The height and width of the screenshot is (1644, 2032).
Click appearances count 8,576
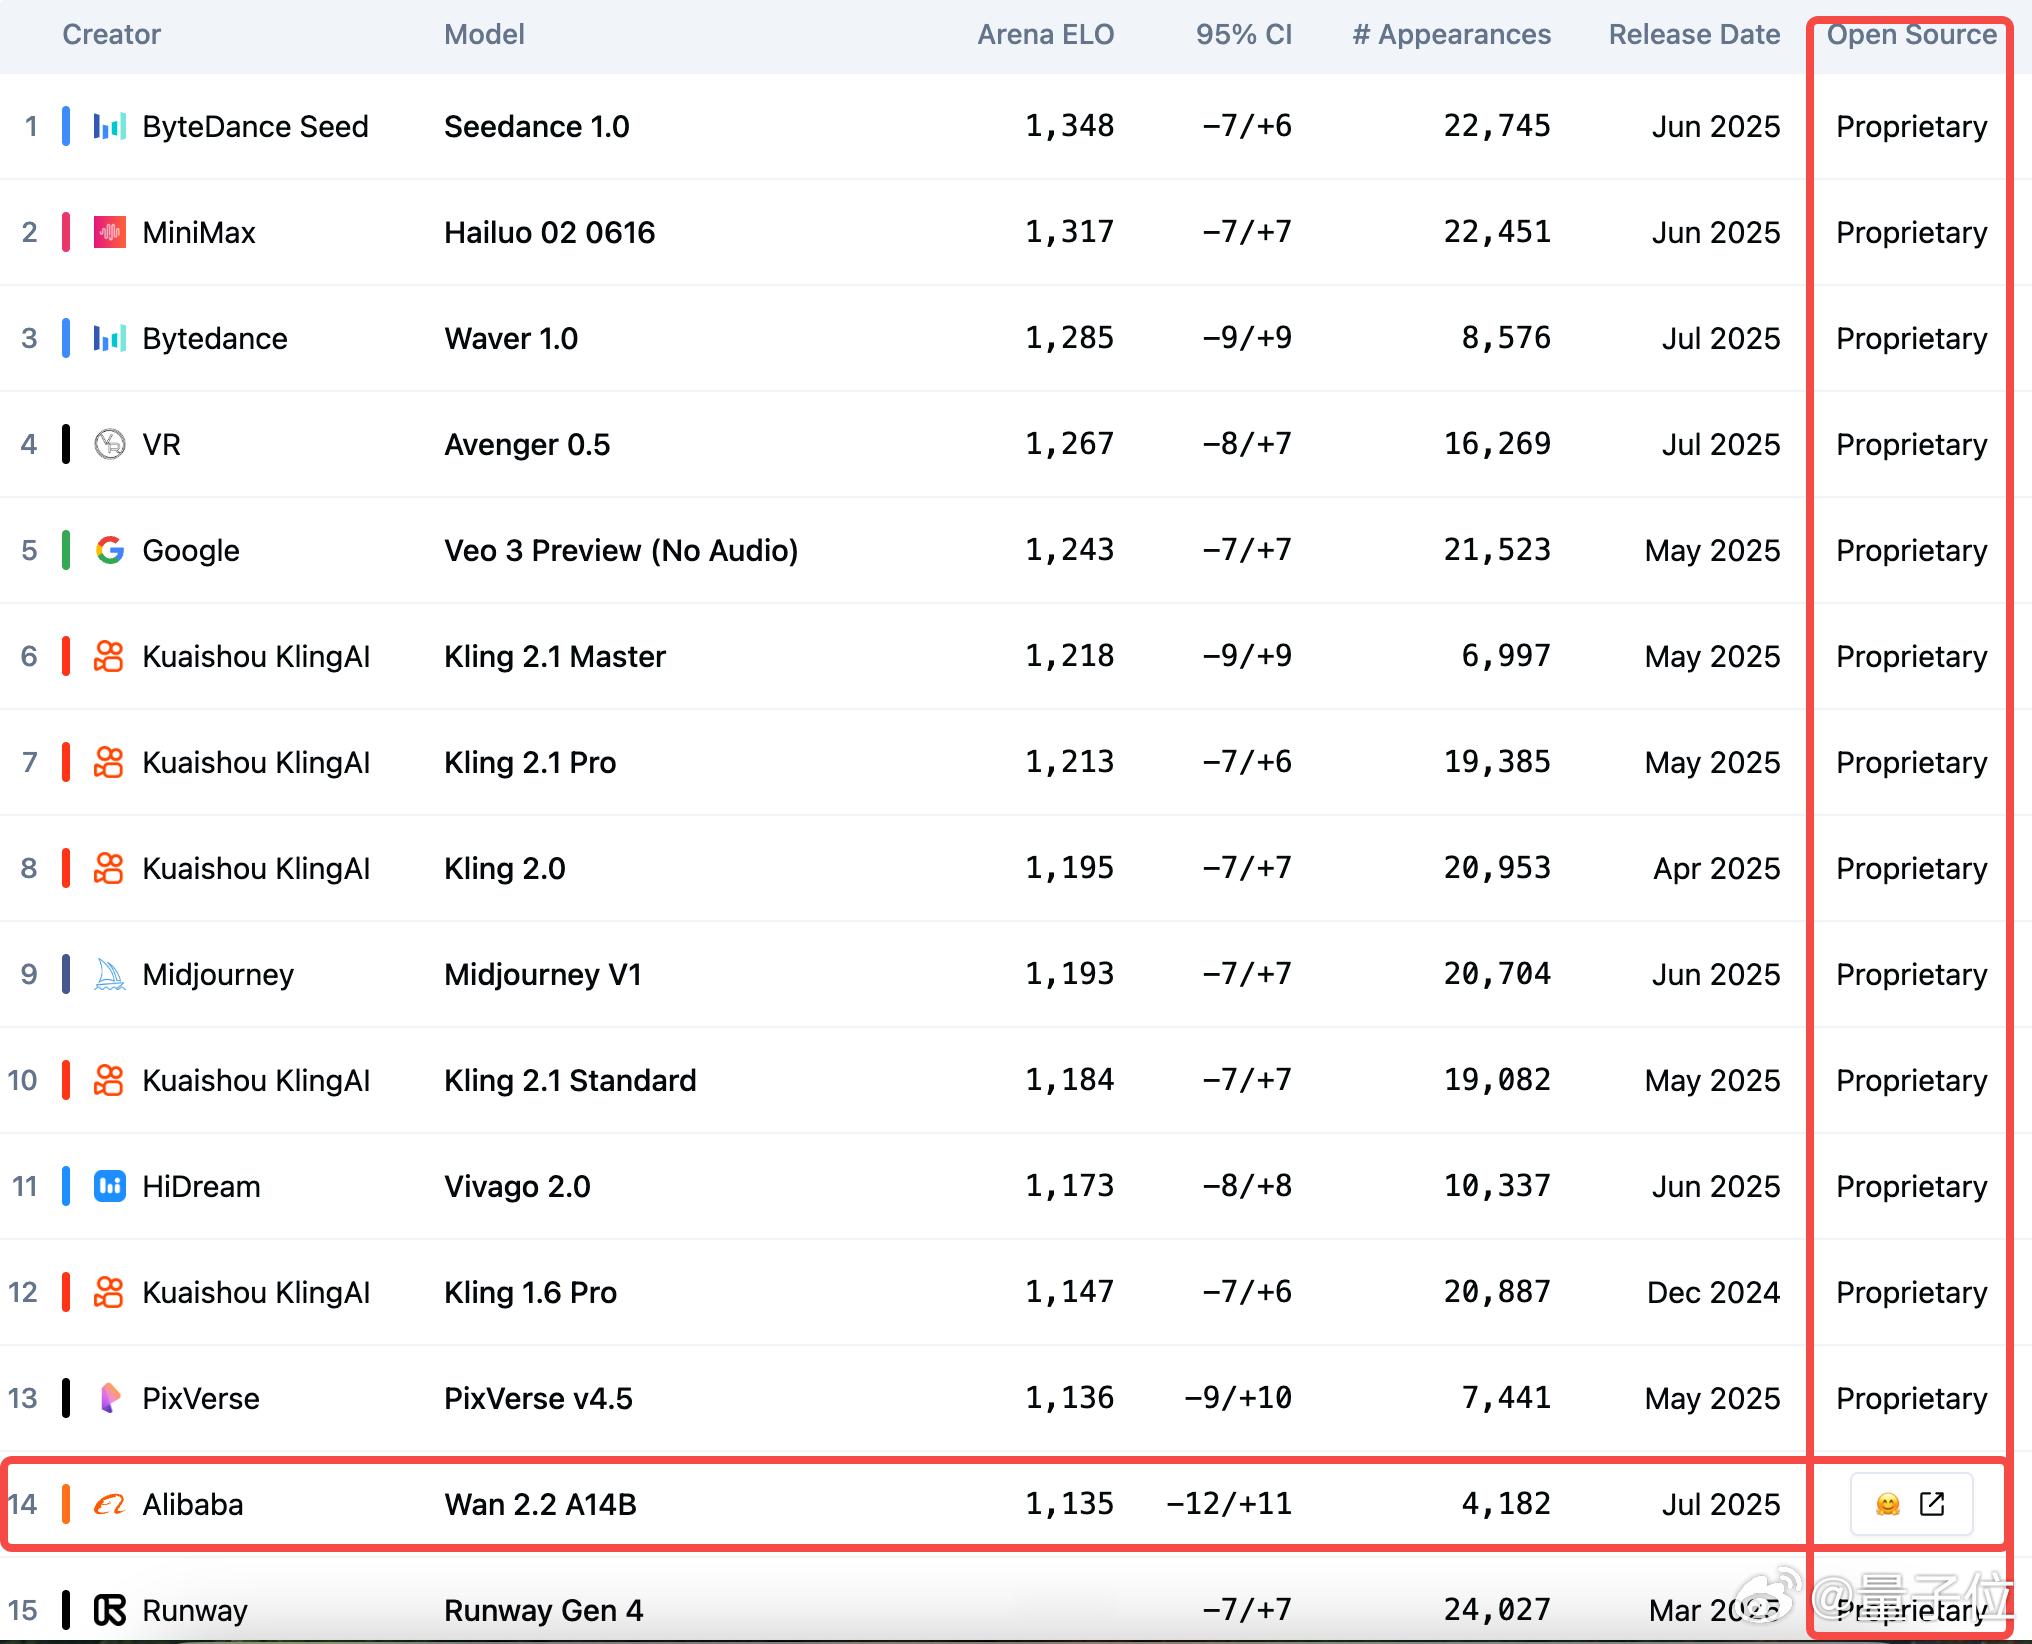coord(1506,339)
